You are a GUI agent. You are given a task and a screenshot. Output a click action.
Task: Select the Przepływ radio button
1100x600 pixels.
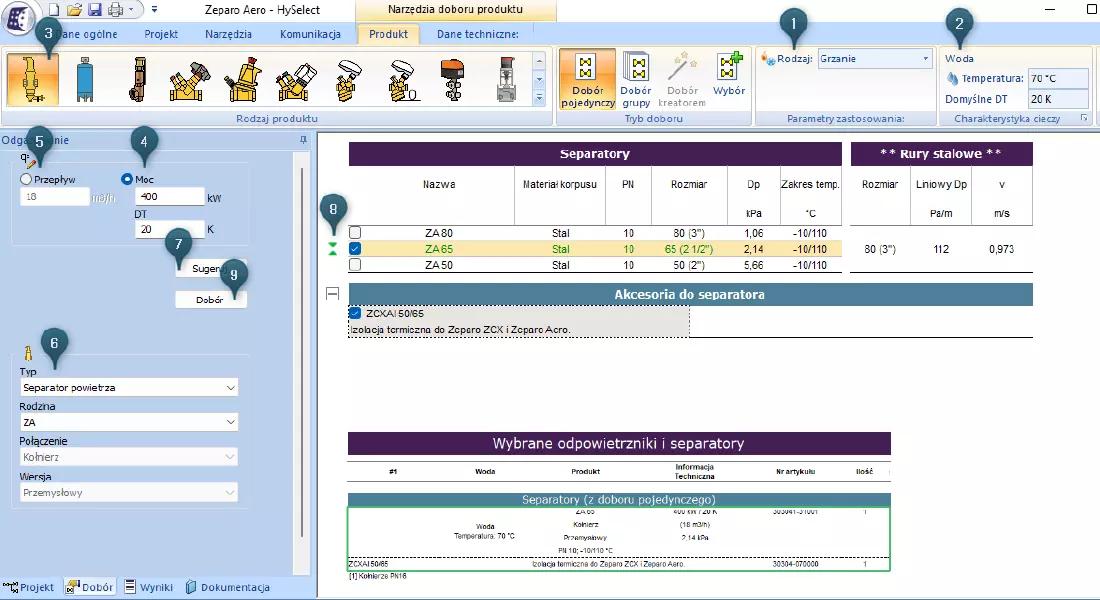coord(26,179)
